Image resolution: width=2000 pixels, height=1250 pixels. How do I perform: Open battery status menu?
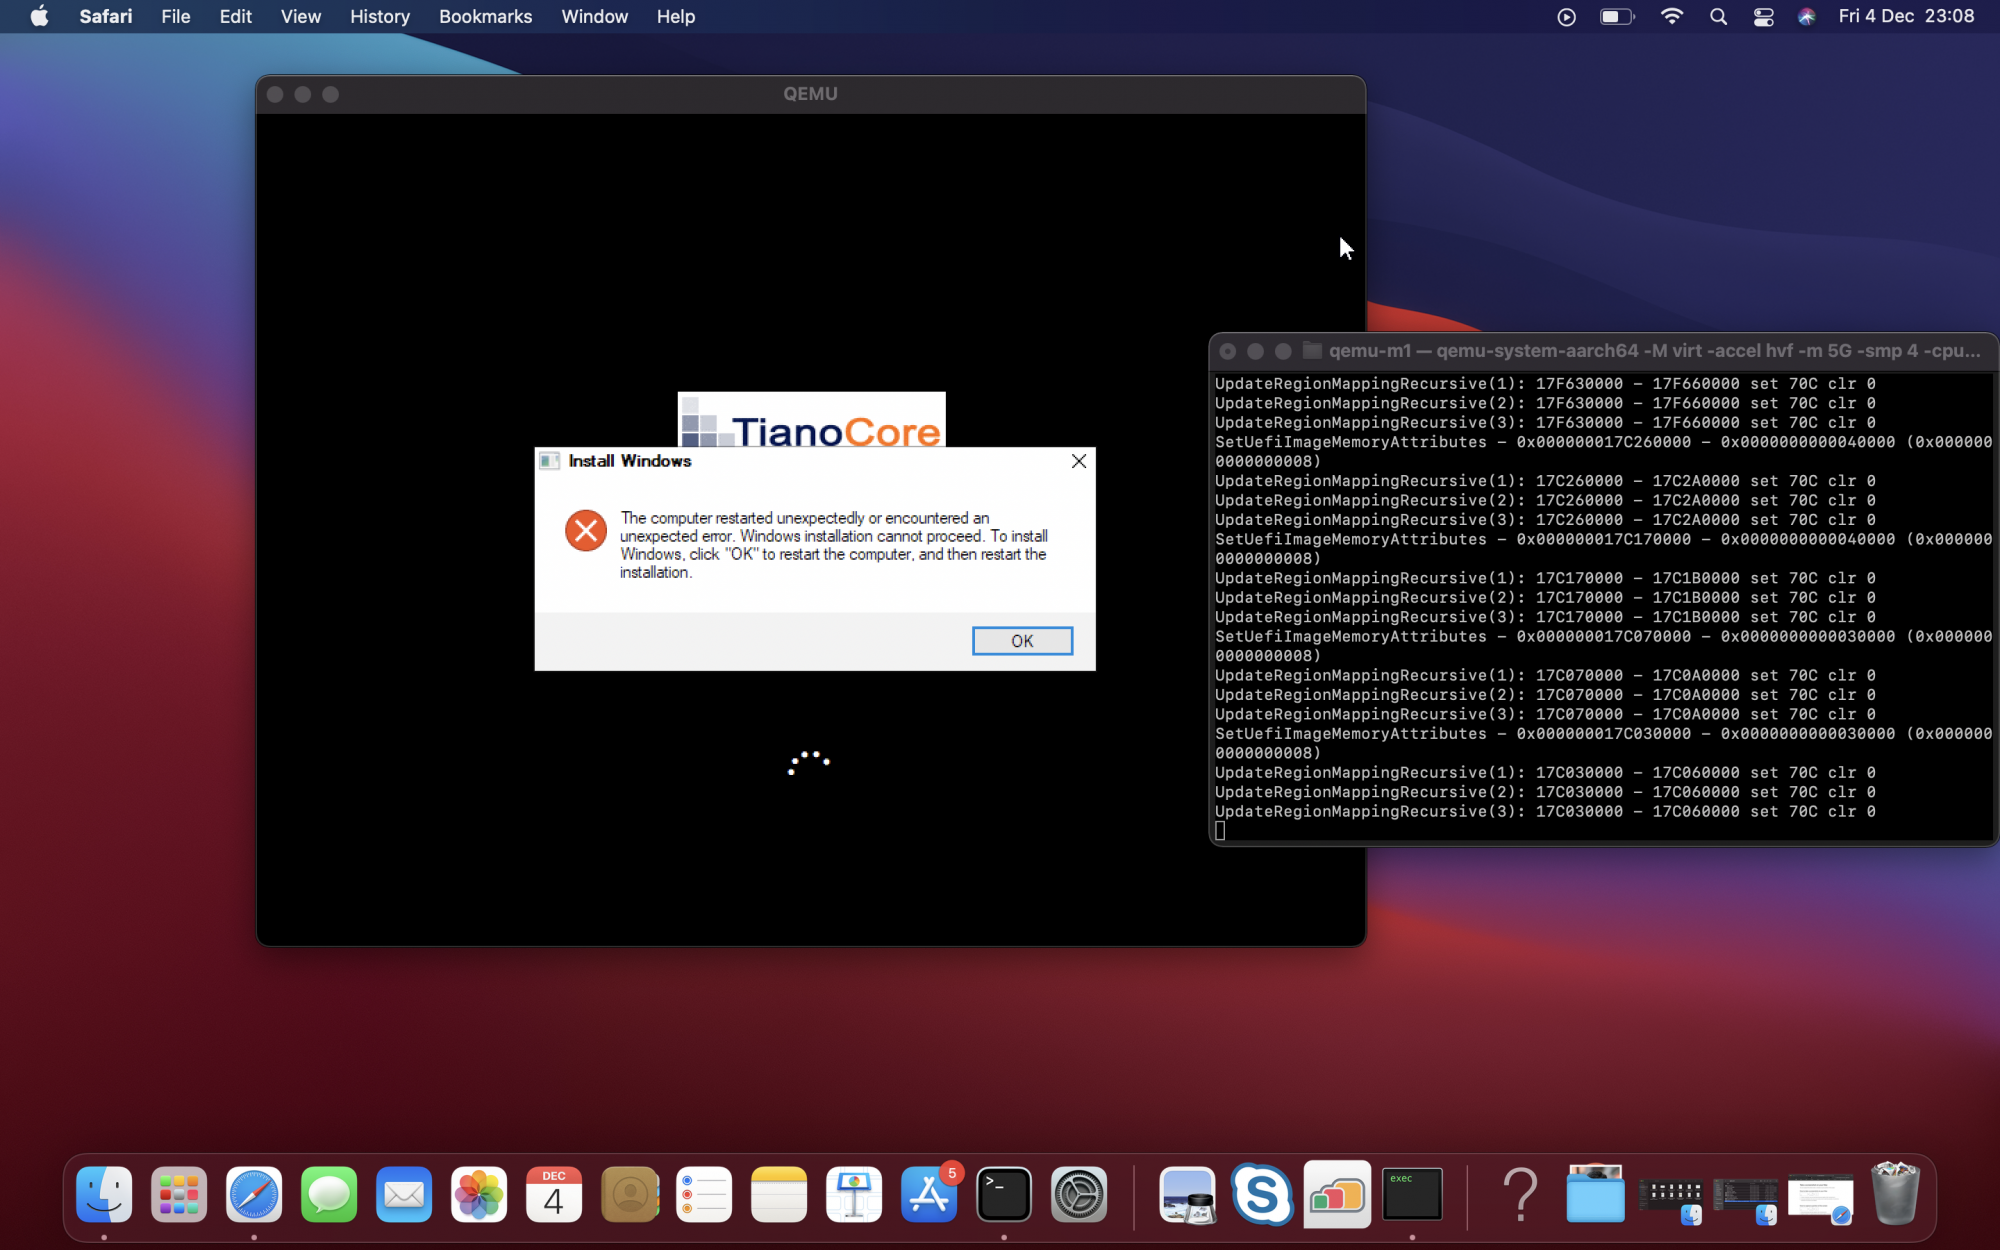(x=1616, y=17)
